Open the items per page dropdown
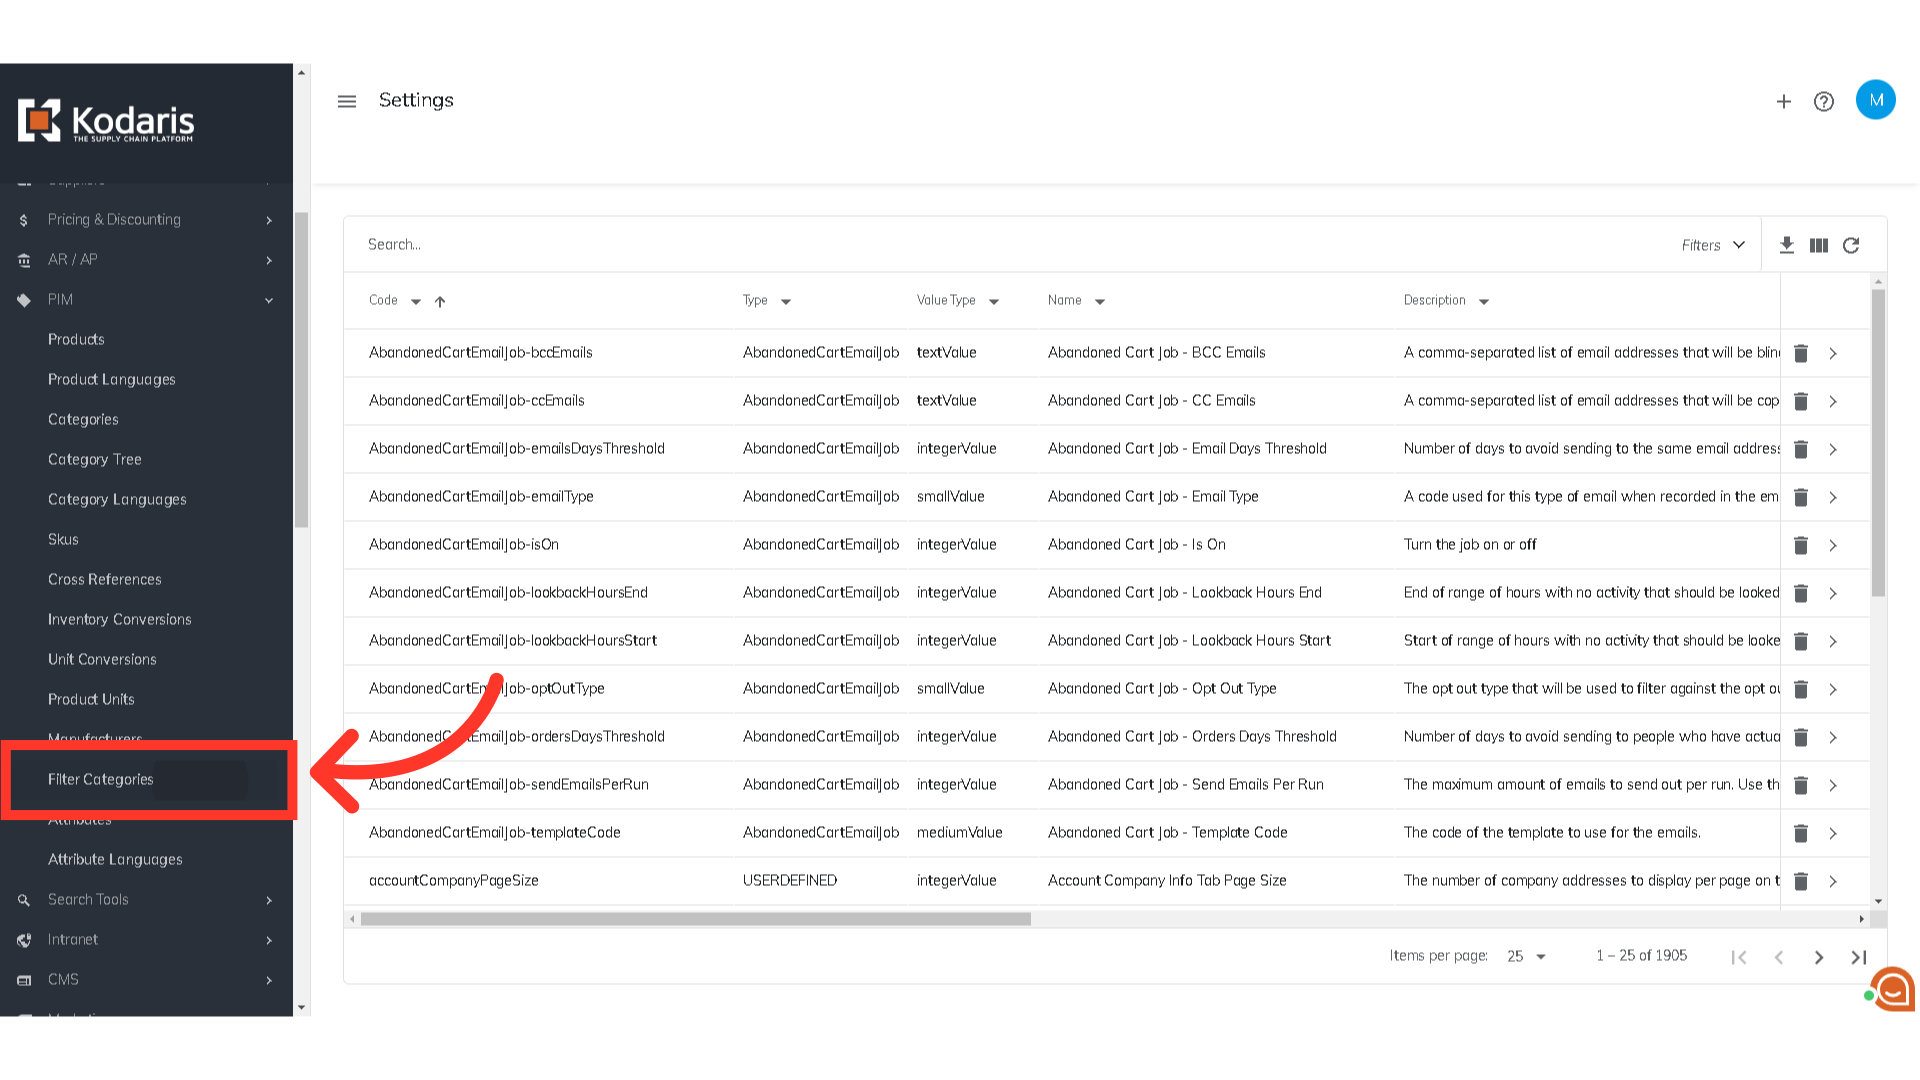The width and height of the screenshot is (1920, 1080). coord(1526,957)
